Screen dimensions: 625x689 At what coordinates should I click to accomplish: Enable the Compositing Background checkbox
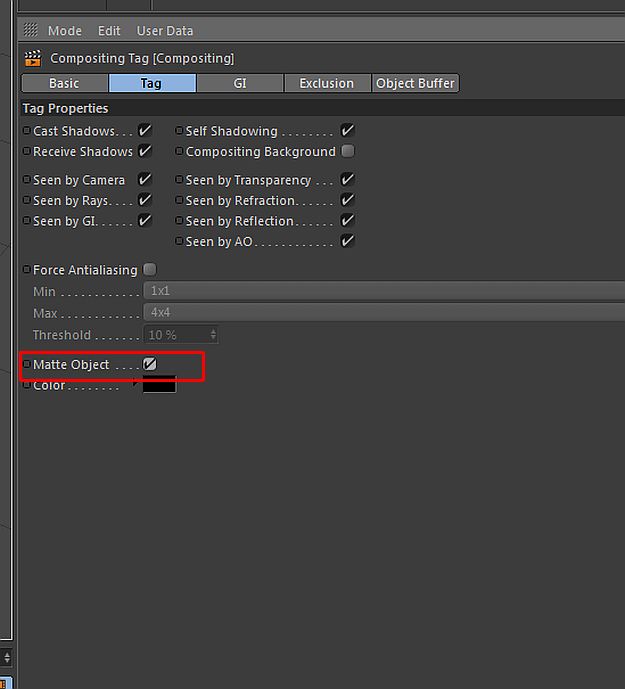pyautogui.click(x=347, y=151)
